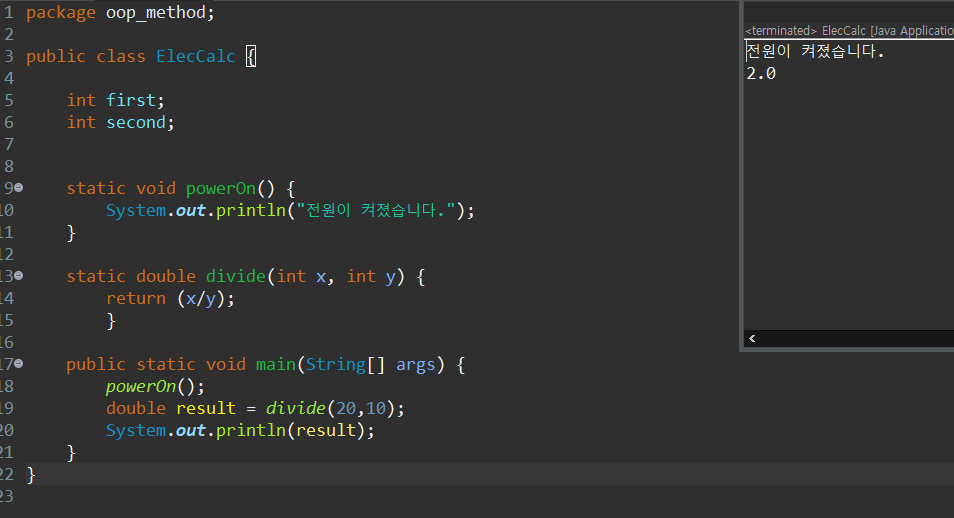Click the package name oop_method
Screen dimensions: 954x518
156,13
